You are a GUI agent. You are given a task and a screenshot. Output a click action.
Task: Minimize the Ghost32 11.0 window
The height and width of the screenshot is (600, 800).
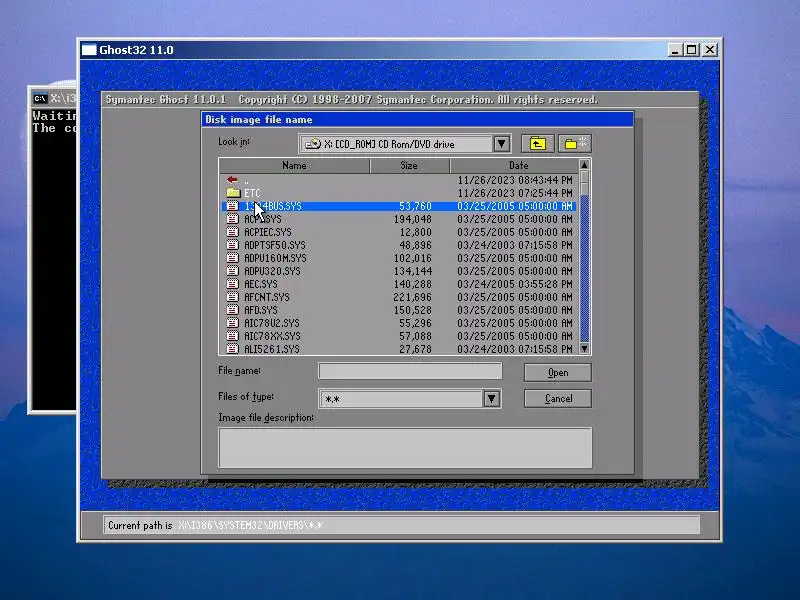pyautogui.click(x=675, y=50)
